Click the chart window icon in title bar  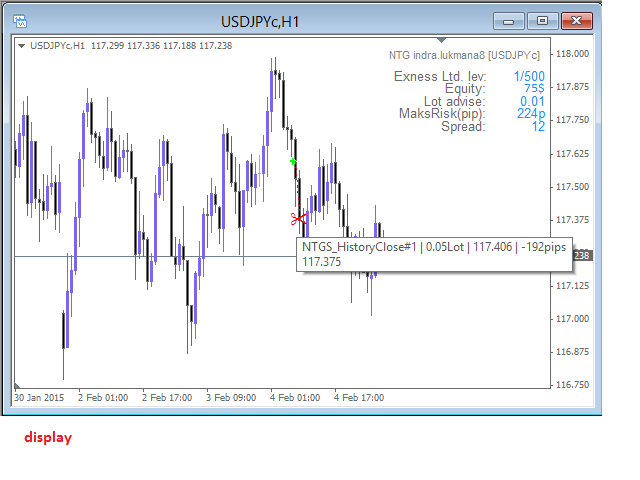(20, 21)
